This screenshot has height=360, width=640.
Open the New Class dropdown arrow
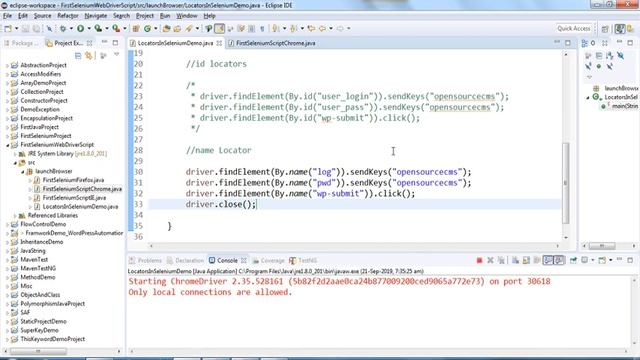[x=156, y=29]
